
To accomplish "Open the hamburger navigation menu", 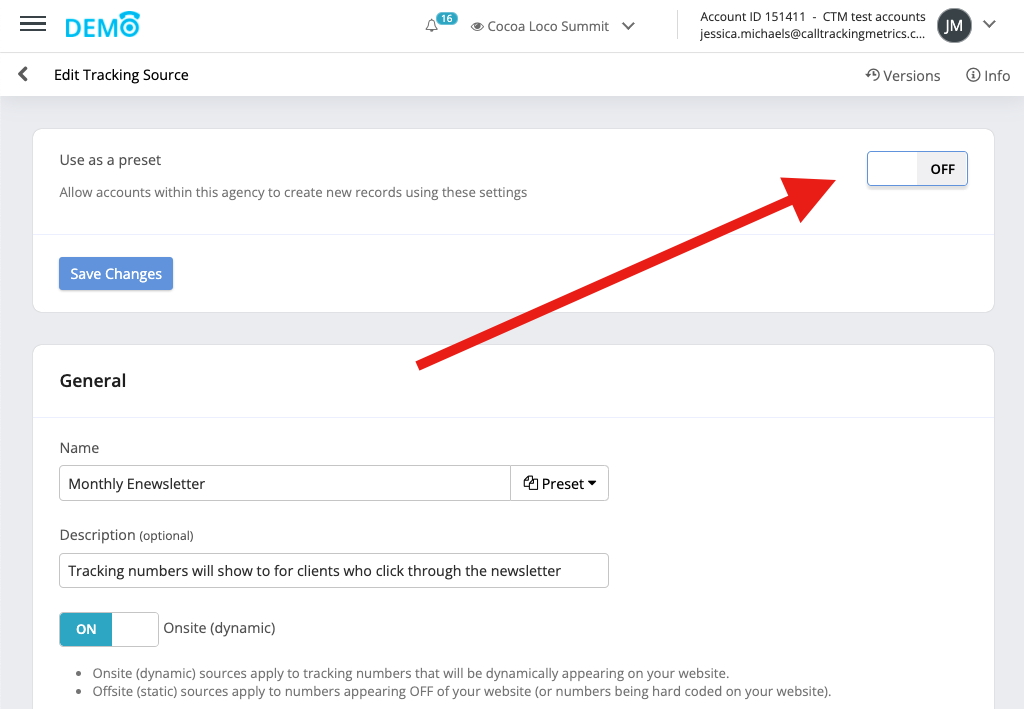I will pyautogui.click(x=33, y=25).
